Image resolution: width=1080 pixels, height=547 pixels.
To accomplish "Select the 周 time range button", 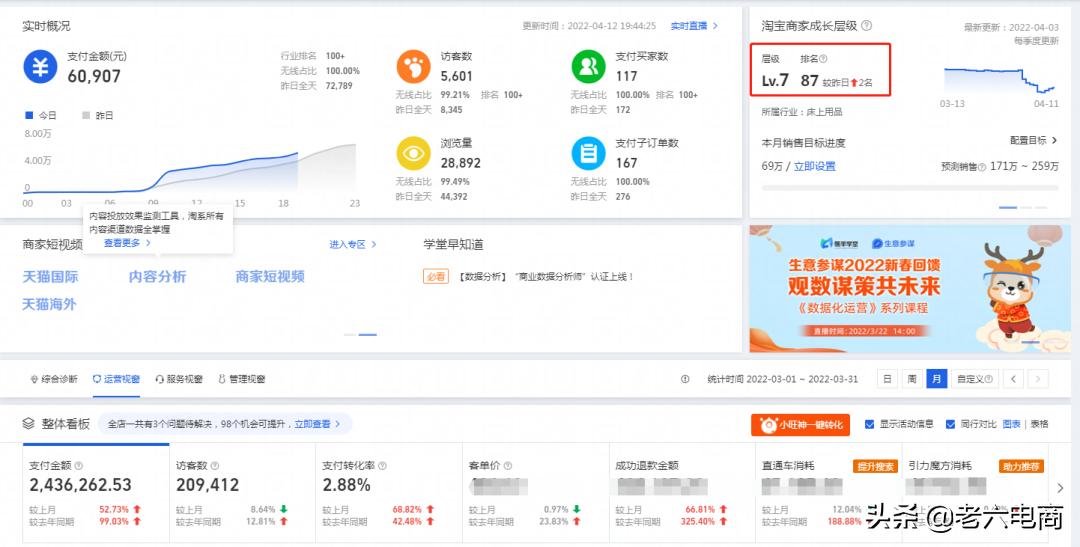I will 912,379.
